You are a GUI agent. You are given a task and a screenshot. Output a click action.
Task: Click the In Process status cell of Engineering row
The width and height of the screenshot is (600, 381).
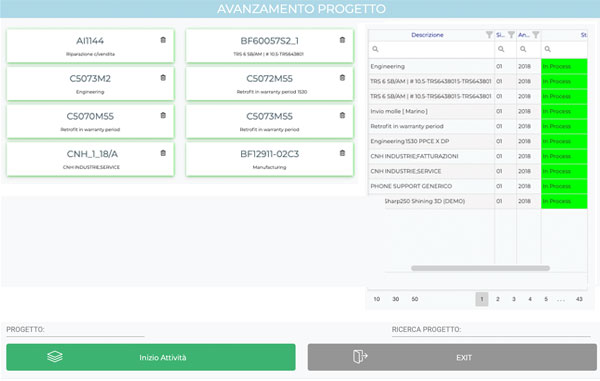pos(564,66)
